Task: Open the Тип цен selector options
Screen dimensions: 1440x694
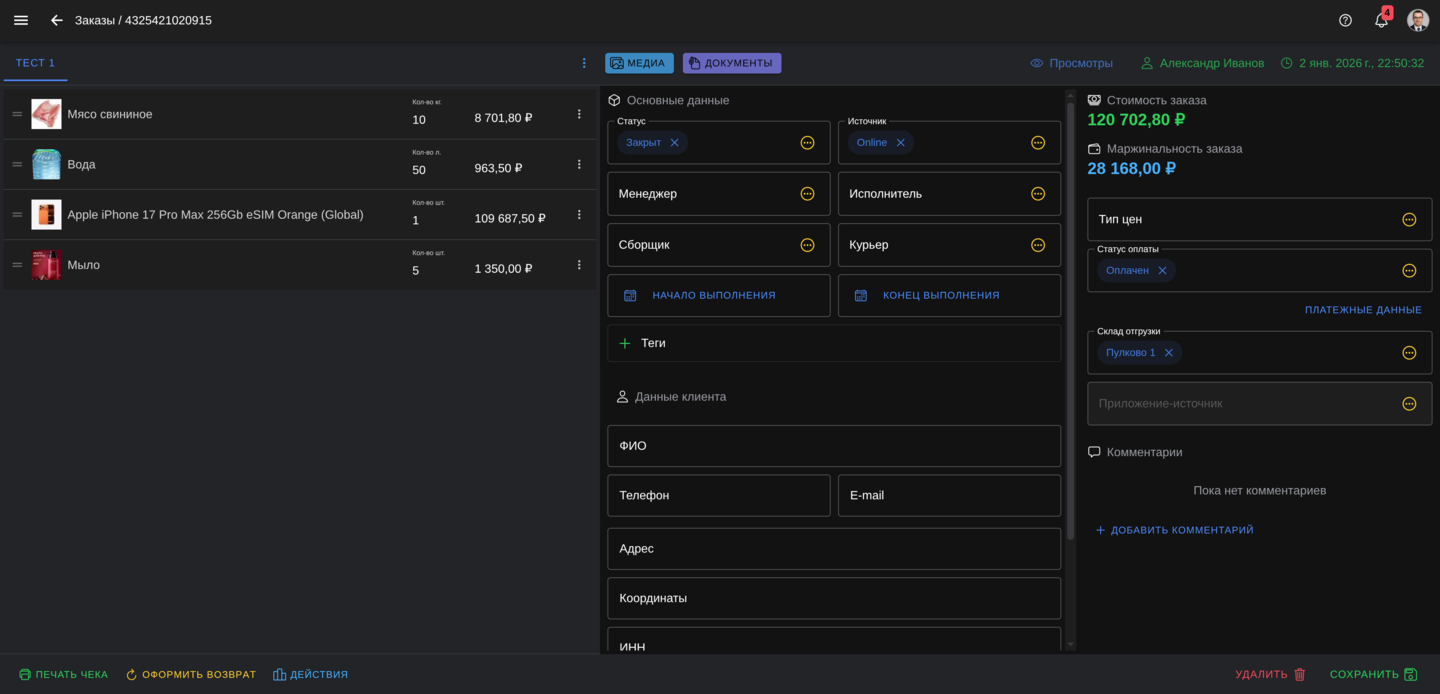Action: pos(1409,220)
